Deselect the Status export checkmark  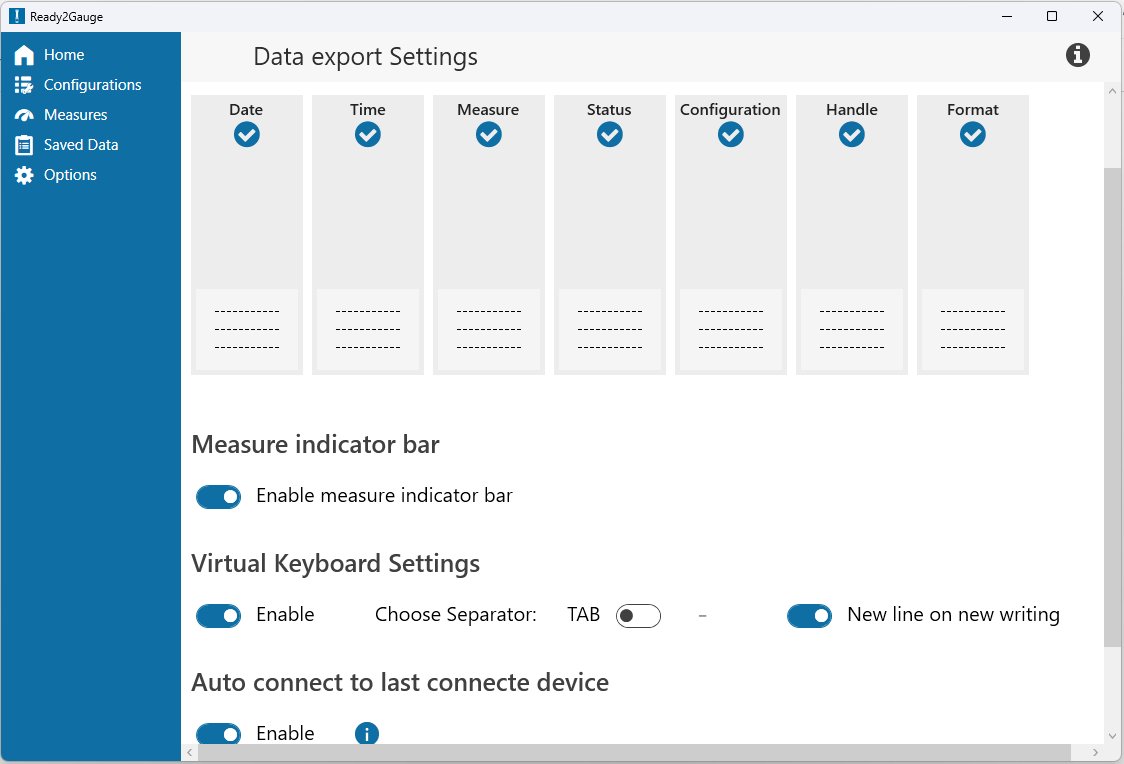tap(609, 134)
